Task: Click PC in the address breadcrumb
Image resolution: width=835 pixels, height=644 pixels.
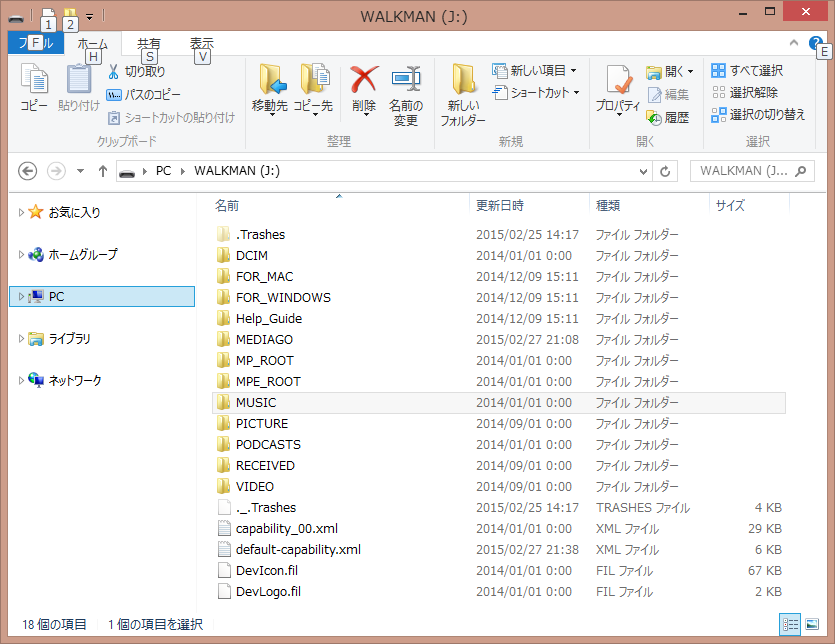Action: pyautogui.click(x=163, y=171)
